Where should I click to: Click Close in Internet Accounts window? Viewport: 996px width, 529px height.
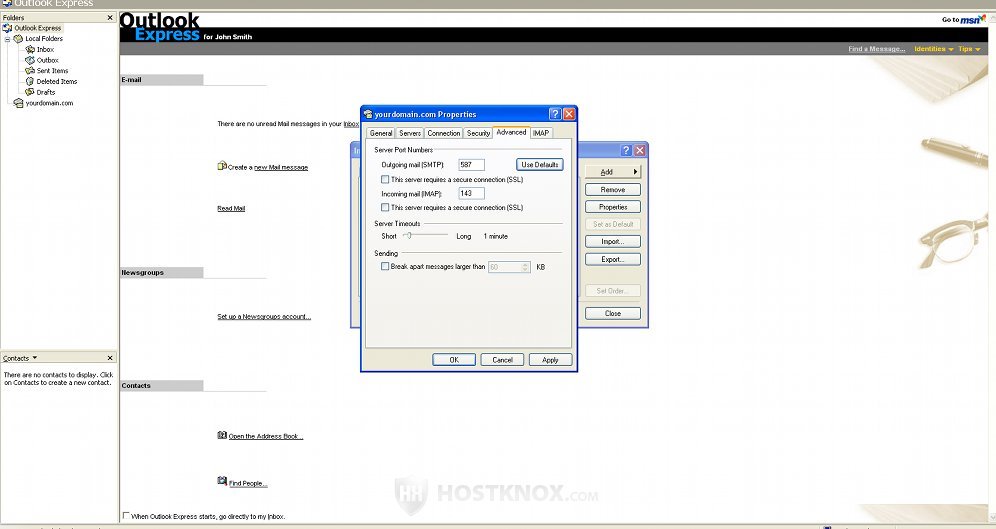point(612,313)
